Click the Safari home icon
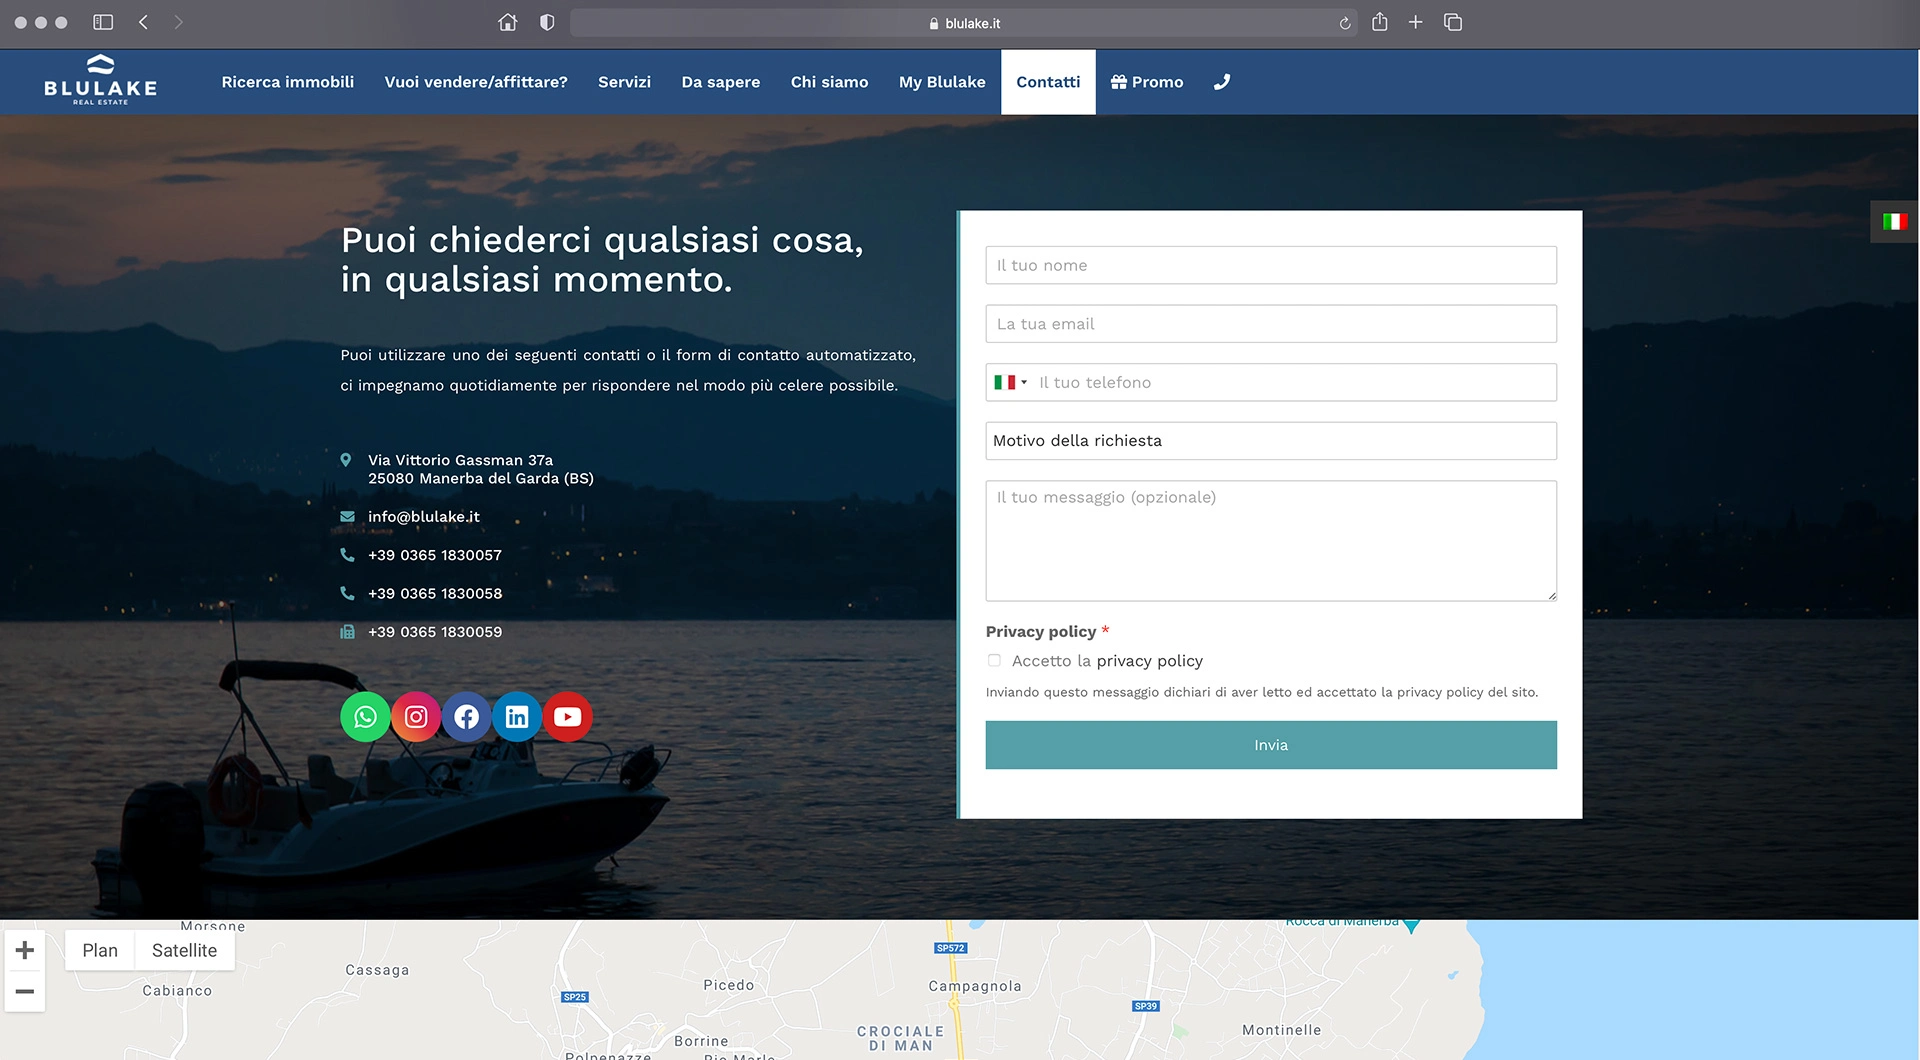The image size is (1920, 1060). pos(507,22)
